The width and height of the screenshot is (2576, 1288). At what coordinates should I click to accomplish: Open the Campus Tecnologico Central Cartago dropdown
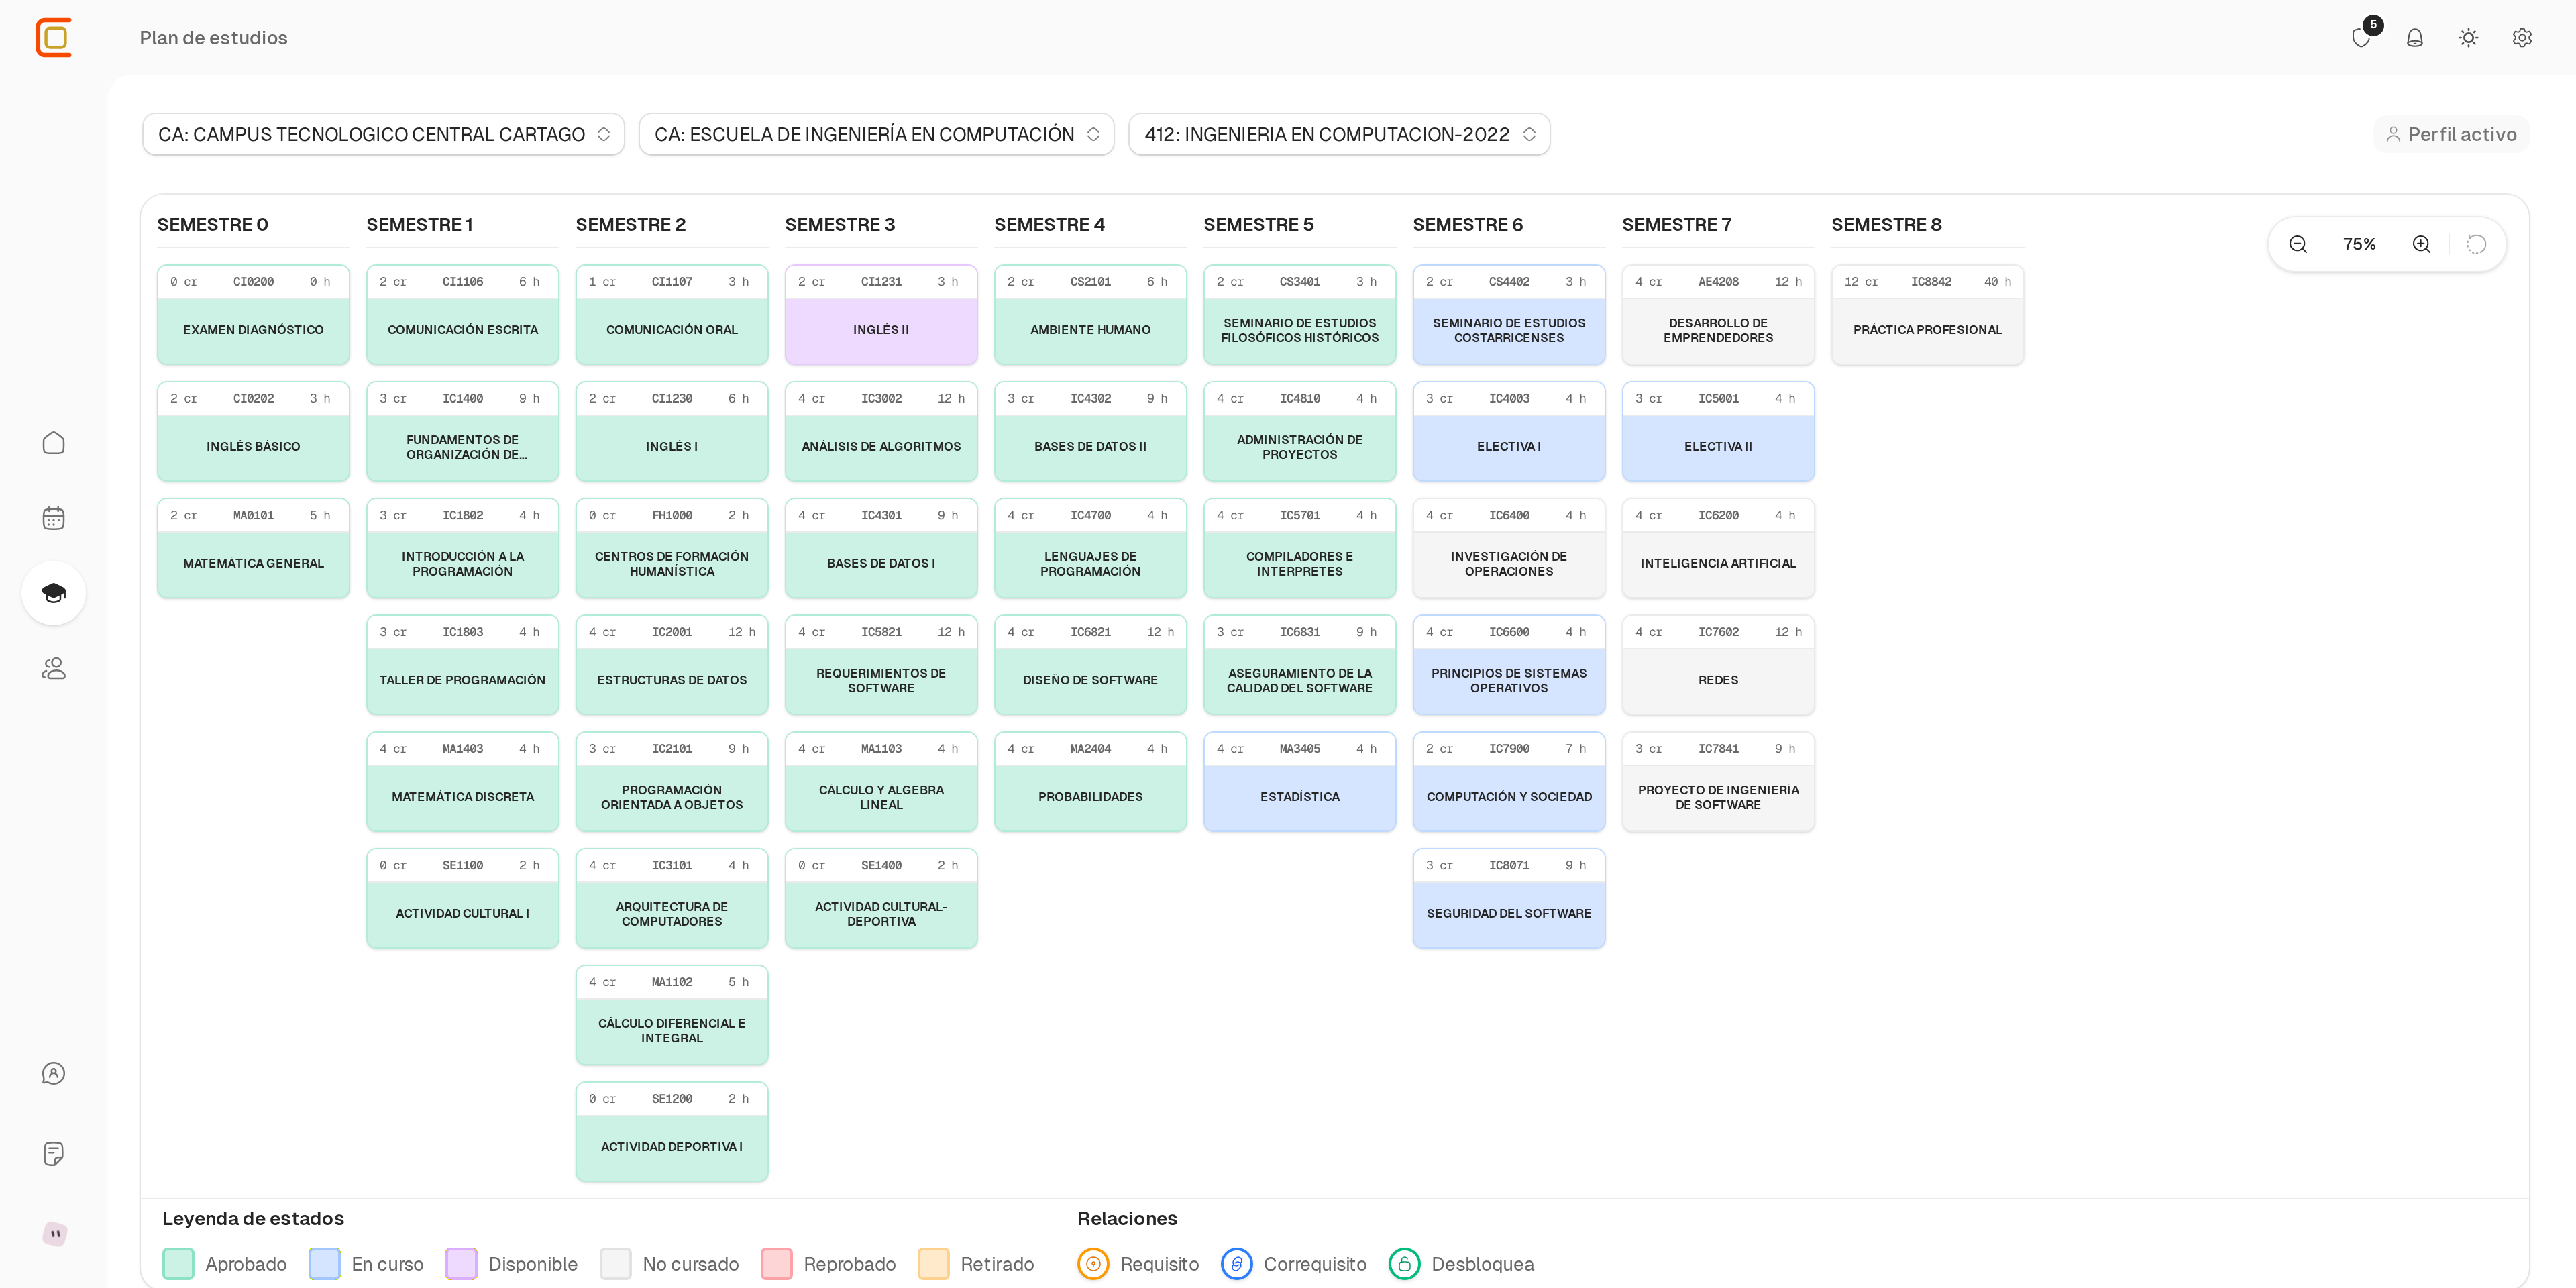[x=383, y=134]
